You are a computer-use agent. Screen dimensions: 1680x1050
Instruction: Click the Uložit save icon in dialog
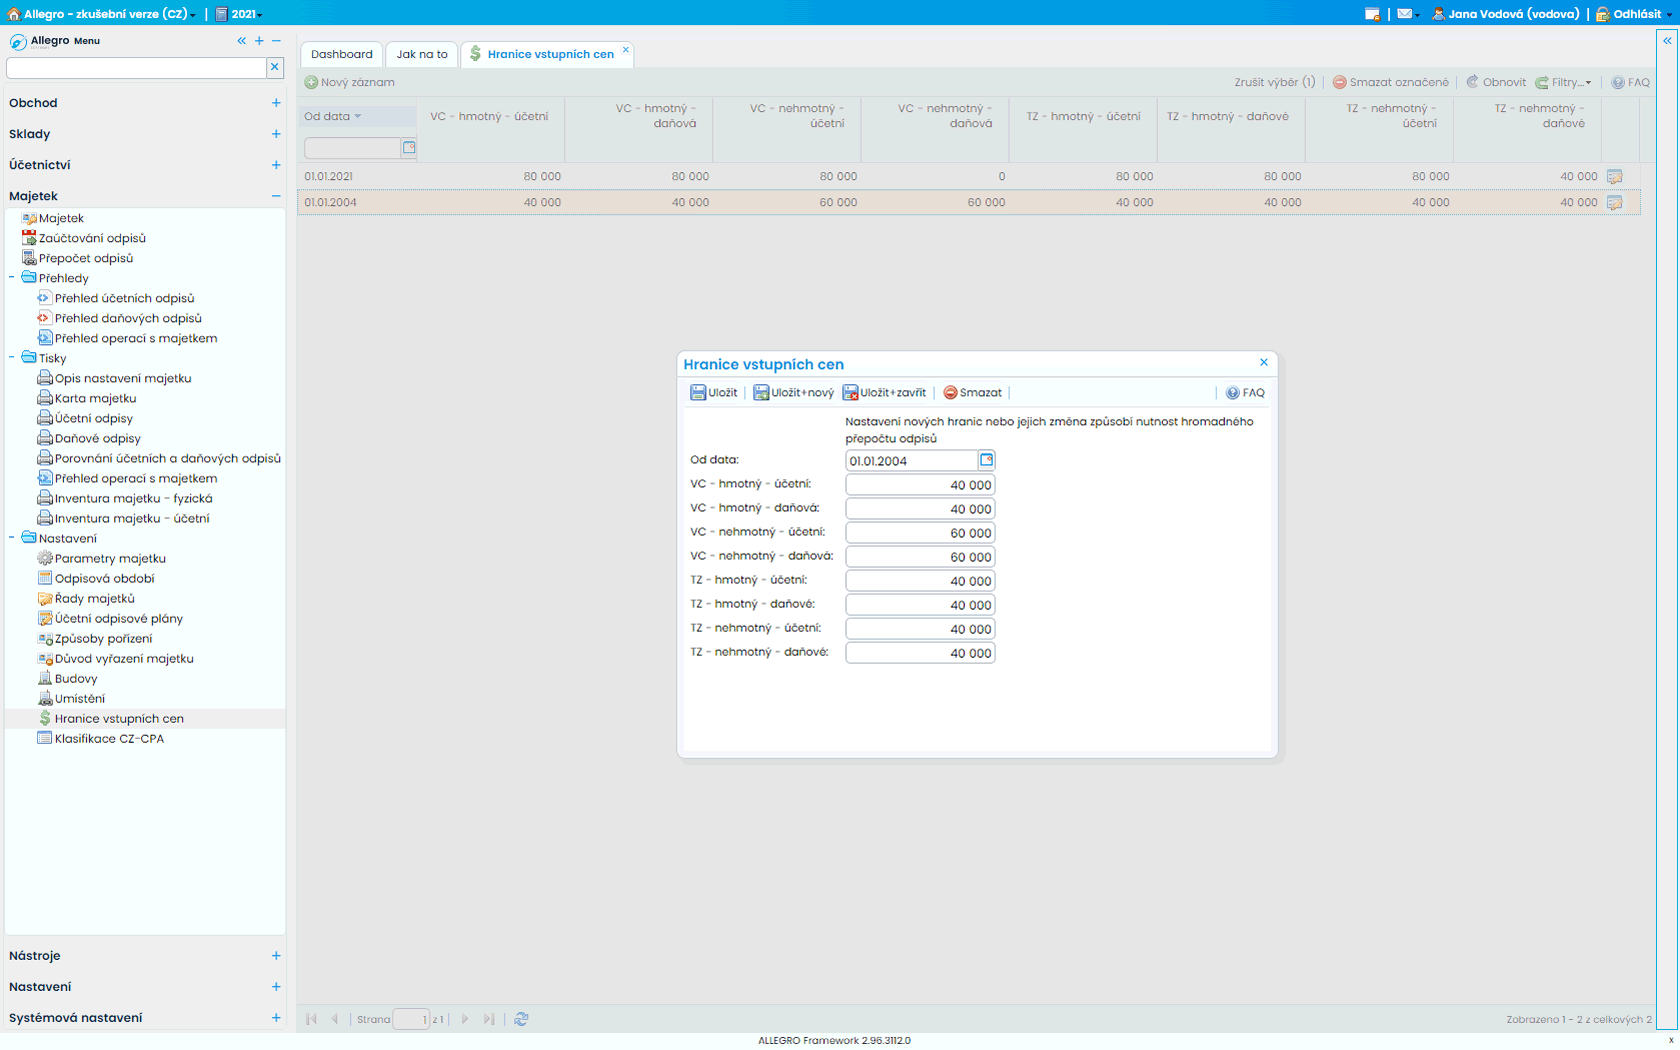[x=698, y=393]
